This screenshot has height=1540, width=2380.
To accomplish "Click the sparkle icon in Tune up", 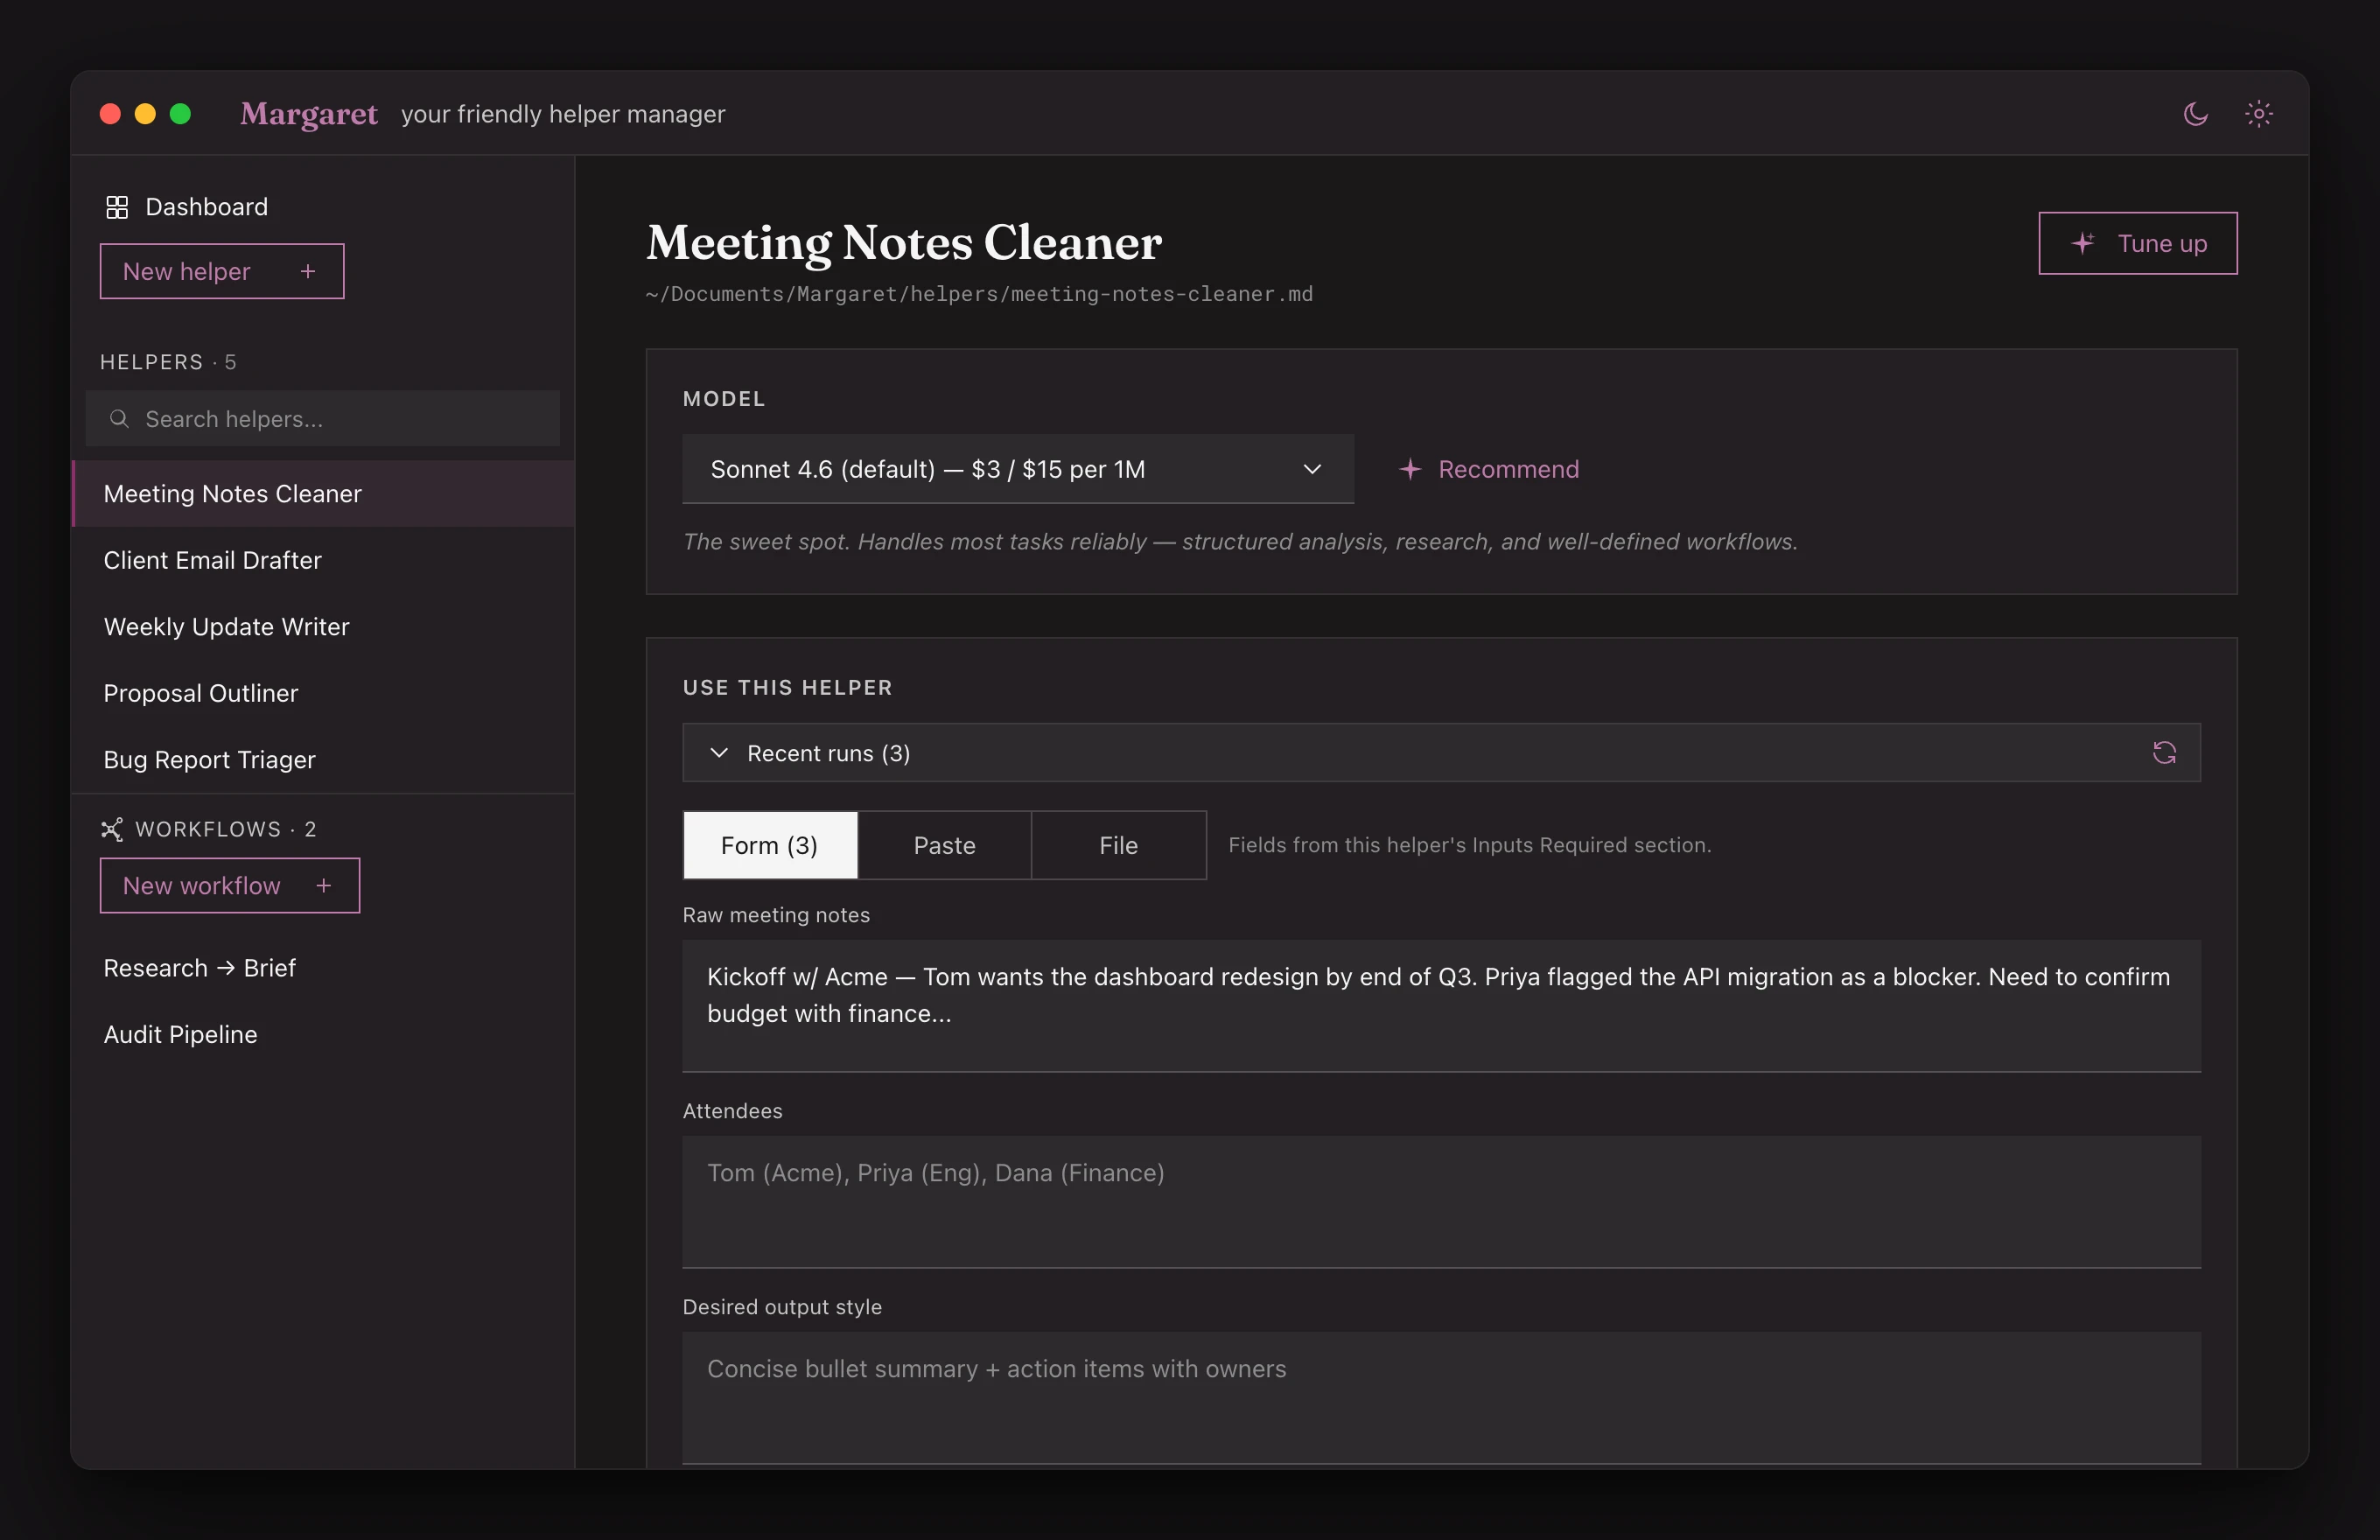I will [2083, 243].
